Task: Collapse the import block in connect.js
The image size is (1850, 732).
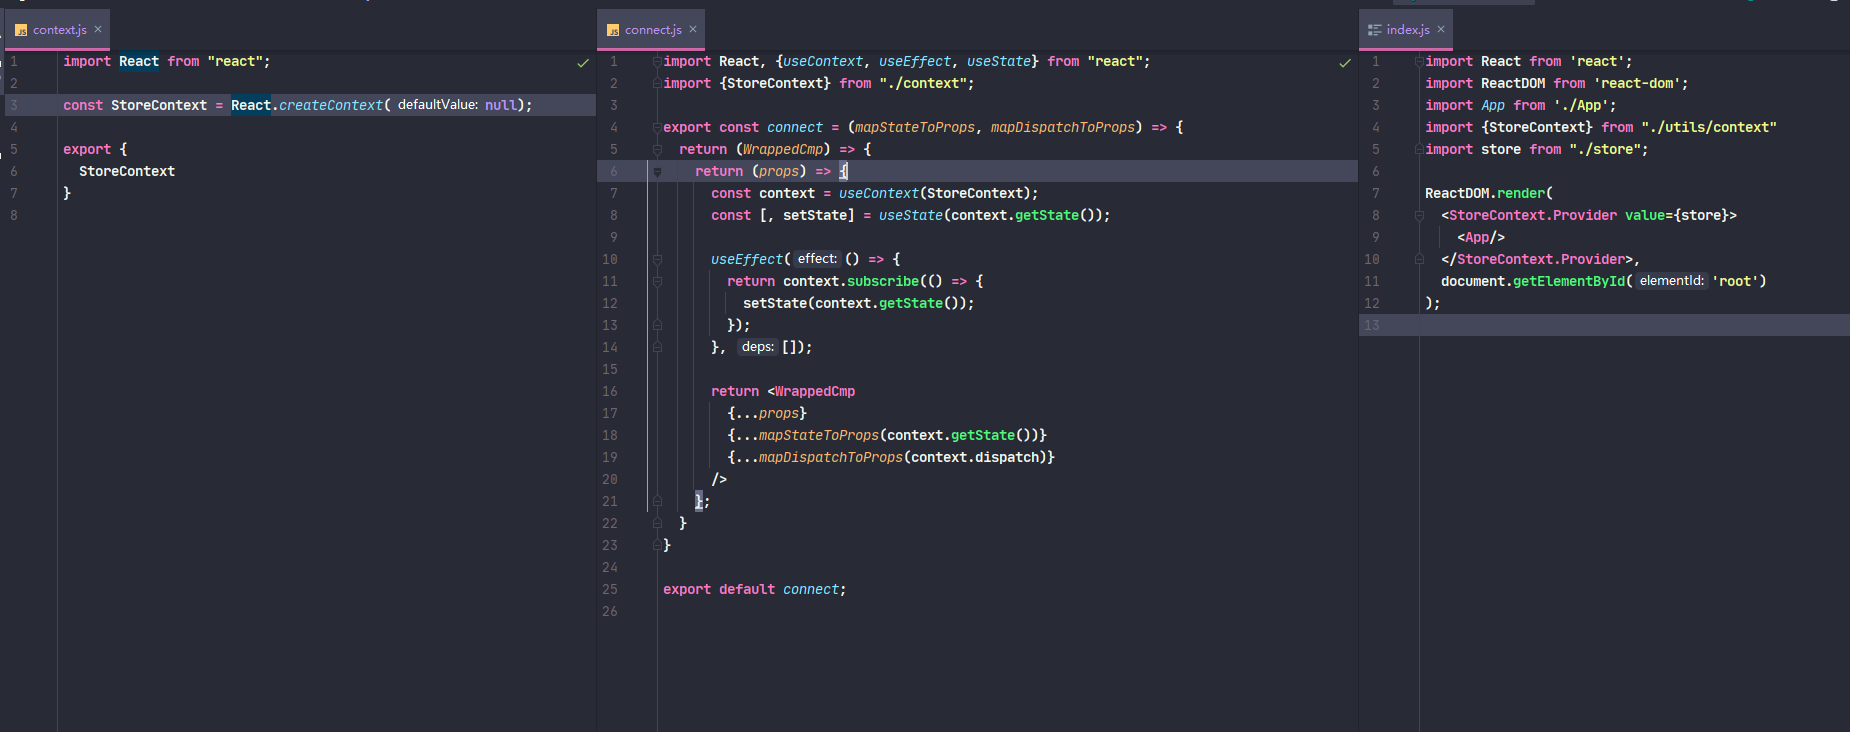Action: pos(657,62)
